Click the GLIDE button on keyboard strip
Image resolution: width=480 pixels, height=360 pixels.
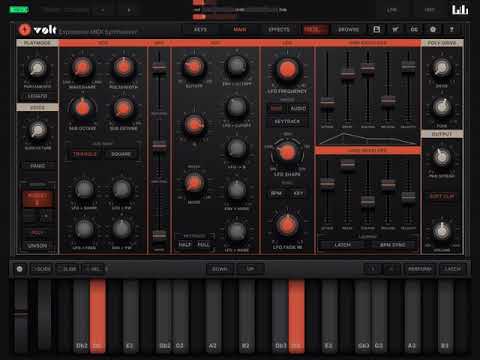68,269
